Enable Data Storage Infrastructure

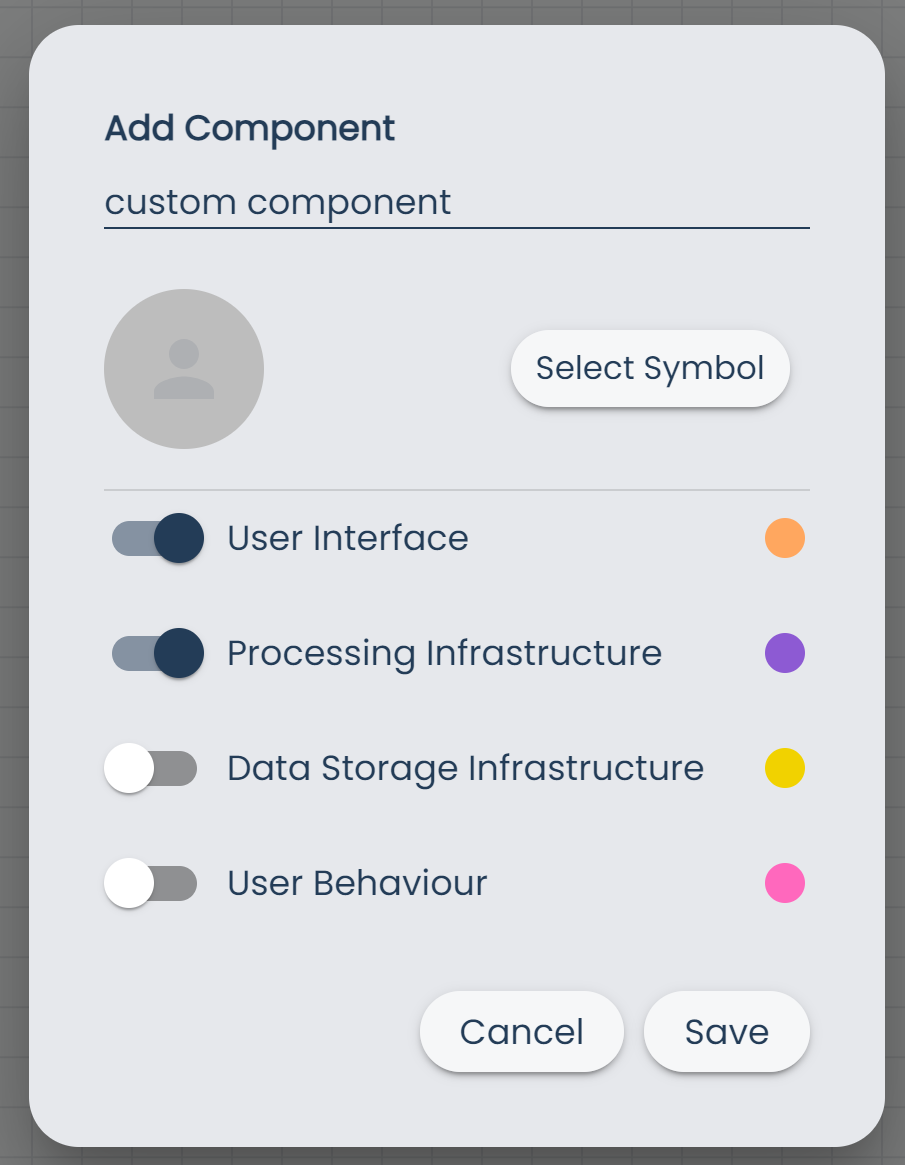point(151,768)
